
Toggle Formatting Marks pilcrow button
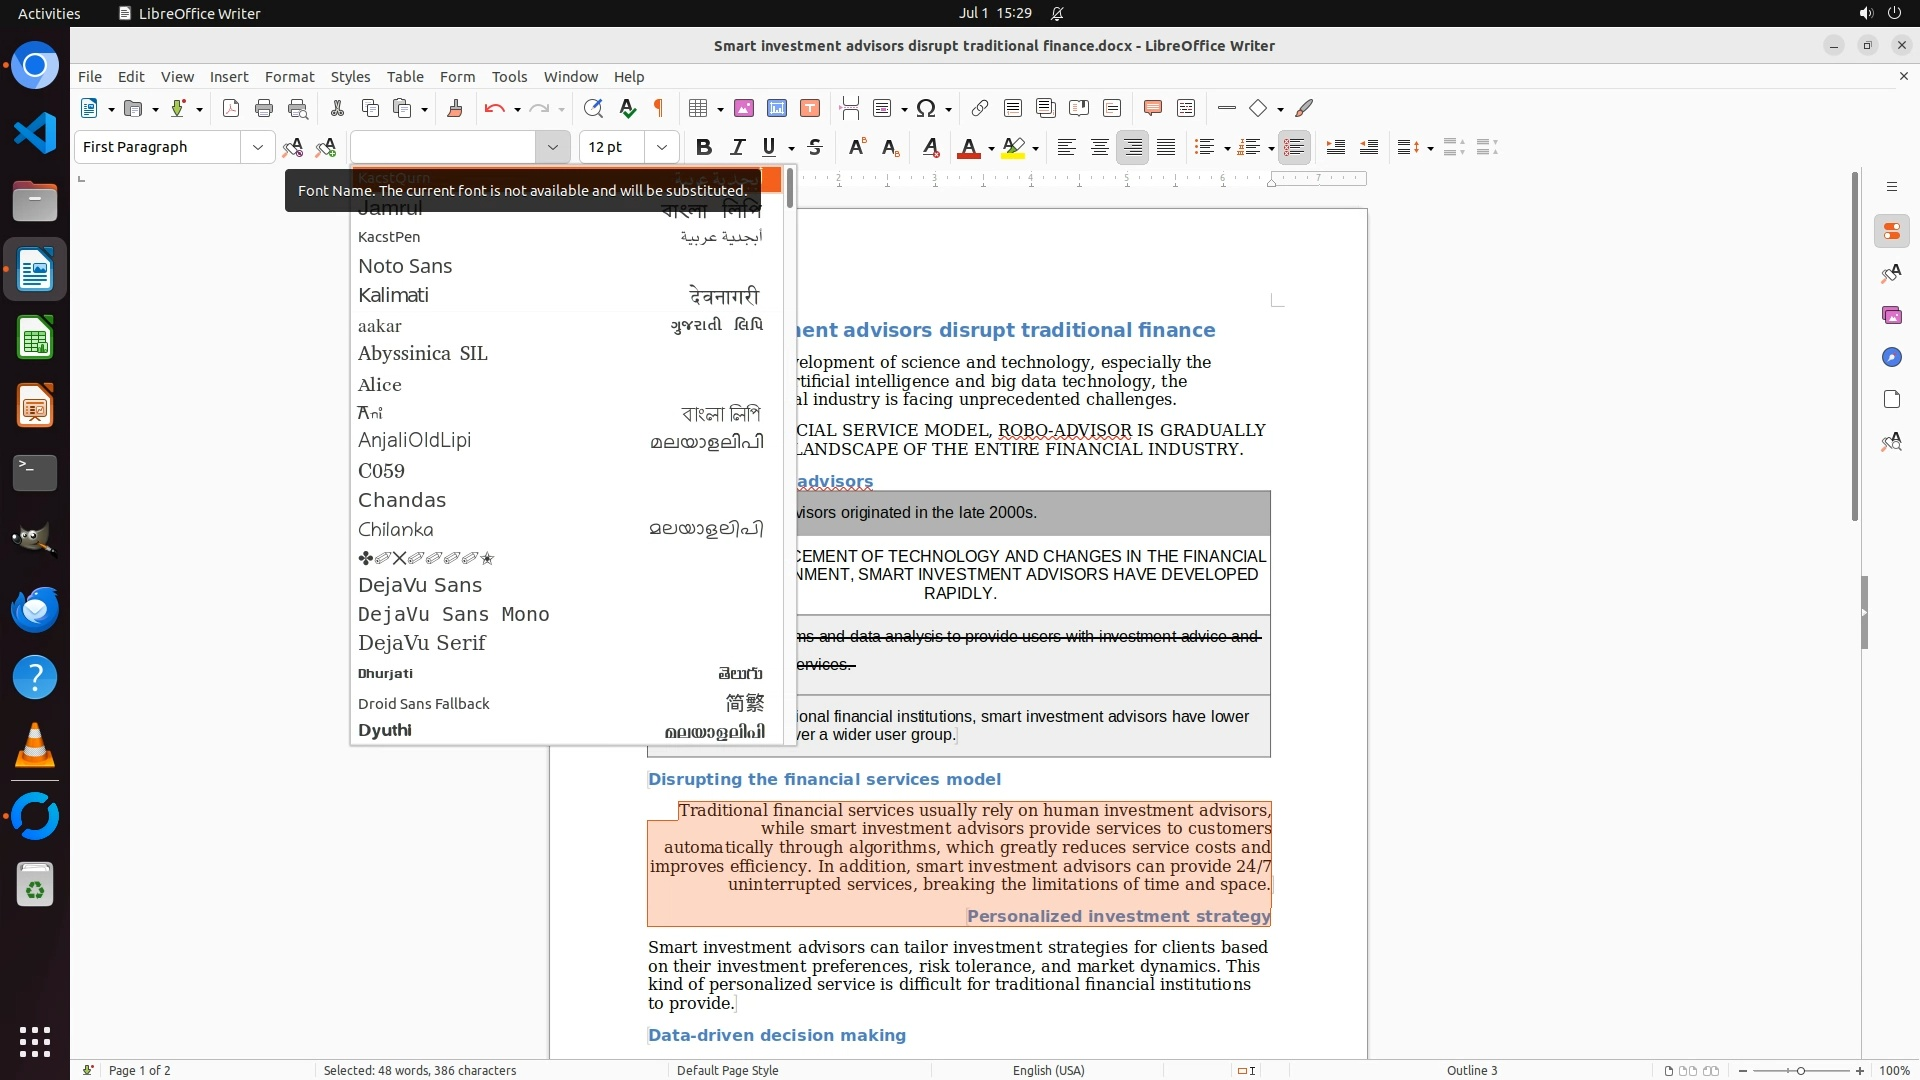click(x=659, y=108)
